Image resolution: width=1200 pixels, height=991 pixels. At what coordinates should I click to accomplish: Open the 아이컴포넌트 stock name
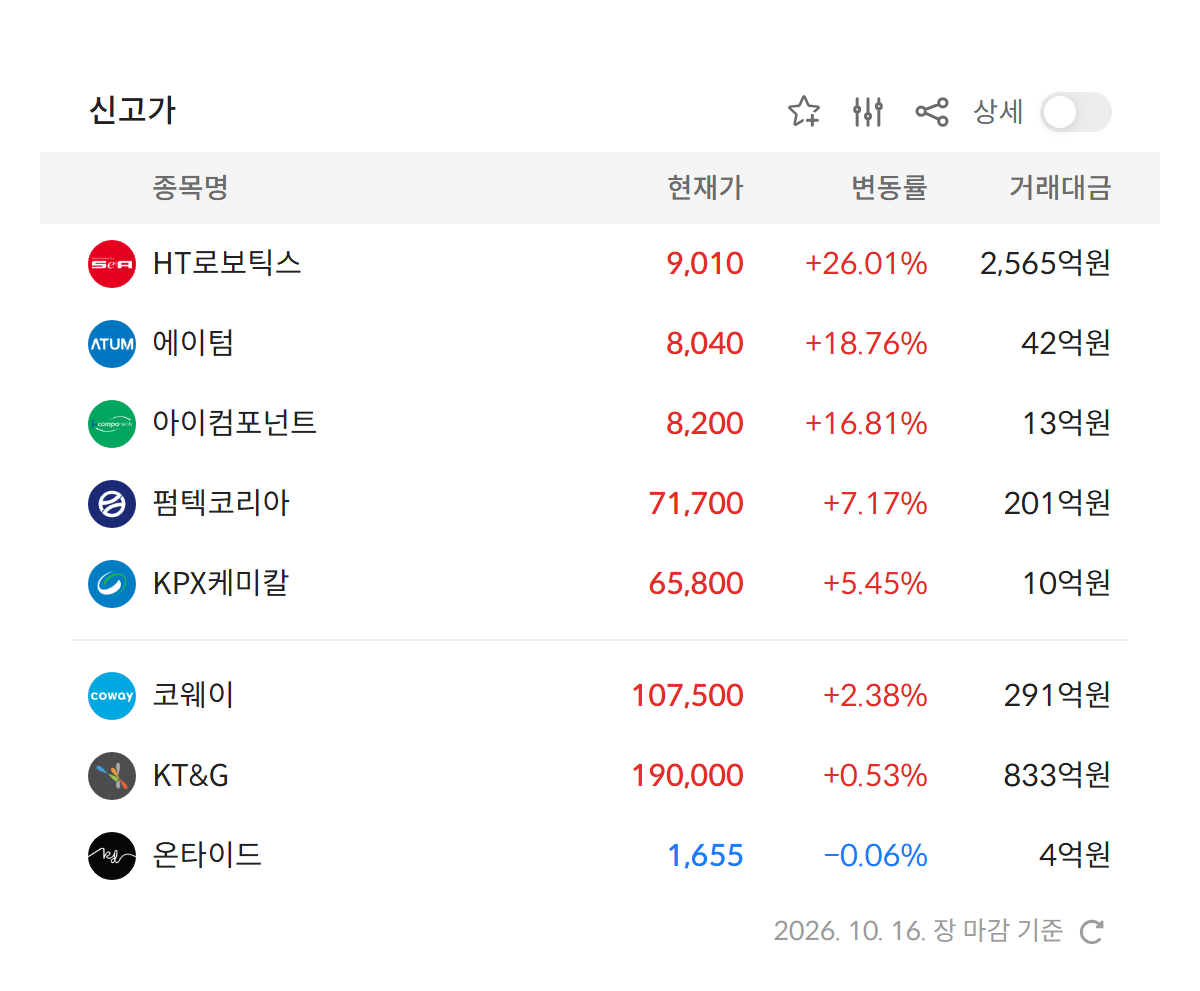click(235, 424)
